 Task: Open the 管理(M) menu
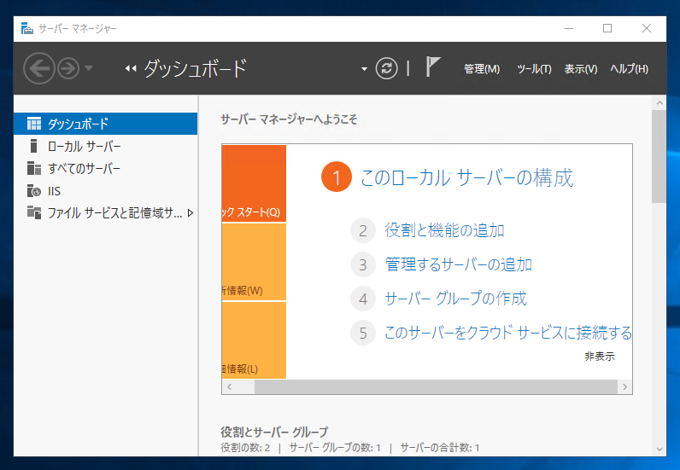pyautogui.click(x=482, y=69)
